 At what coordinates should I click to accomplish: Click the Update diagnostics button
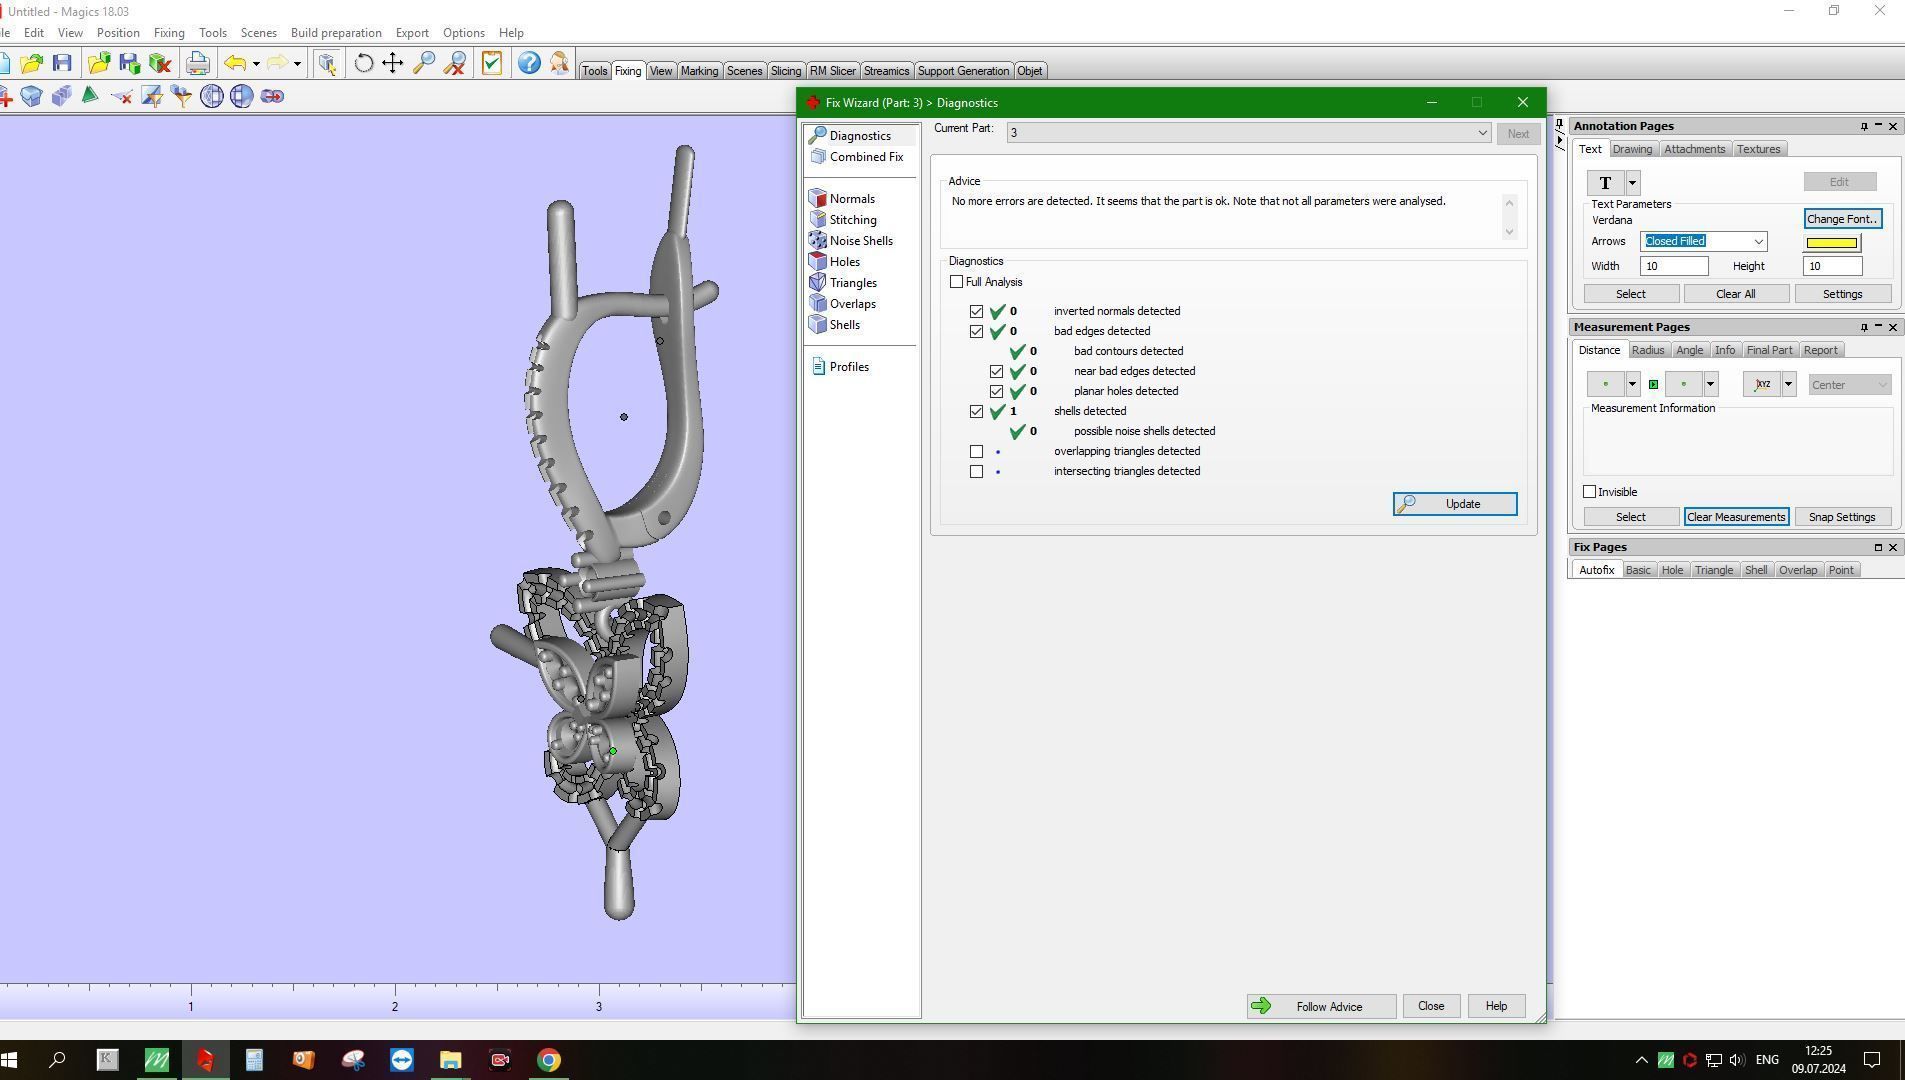tap(1455, 504)
